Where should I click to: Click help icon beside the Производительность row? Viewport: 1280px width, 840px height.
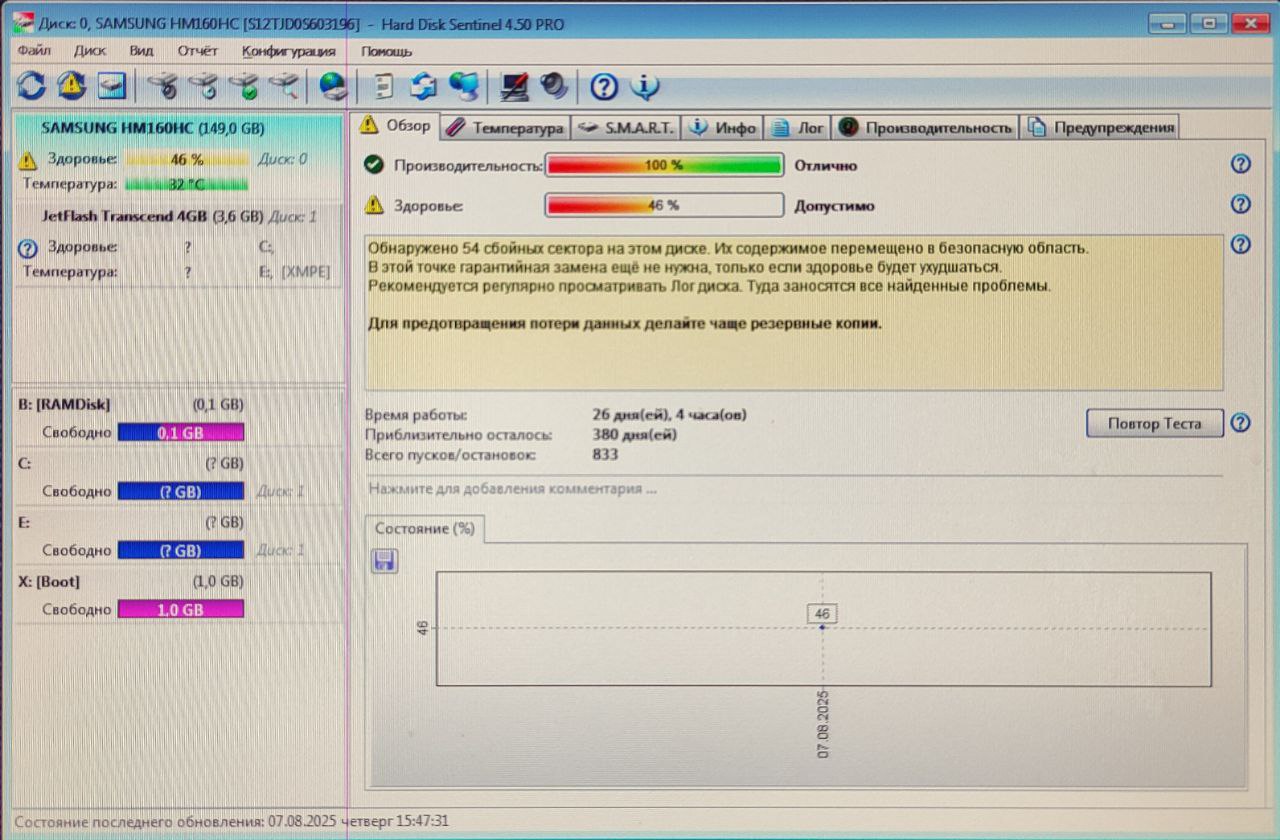pos(1241,165)
